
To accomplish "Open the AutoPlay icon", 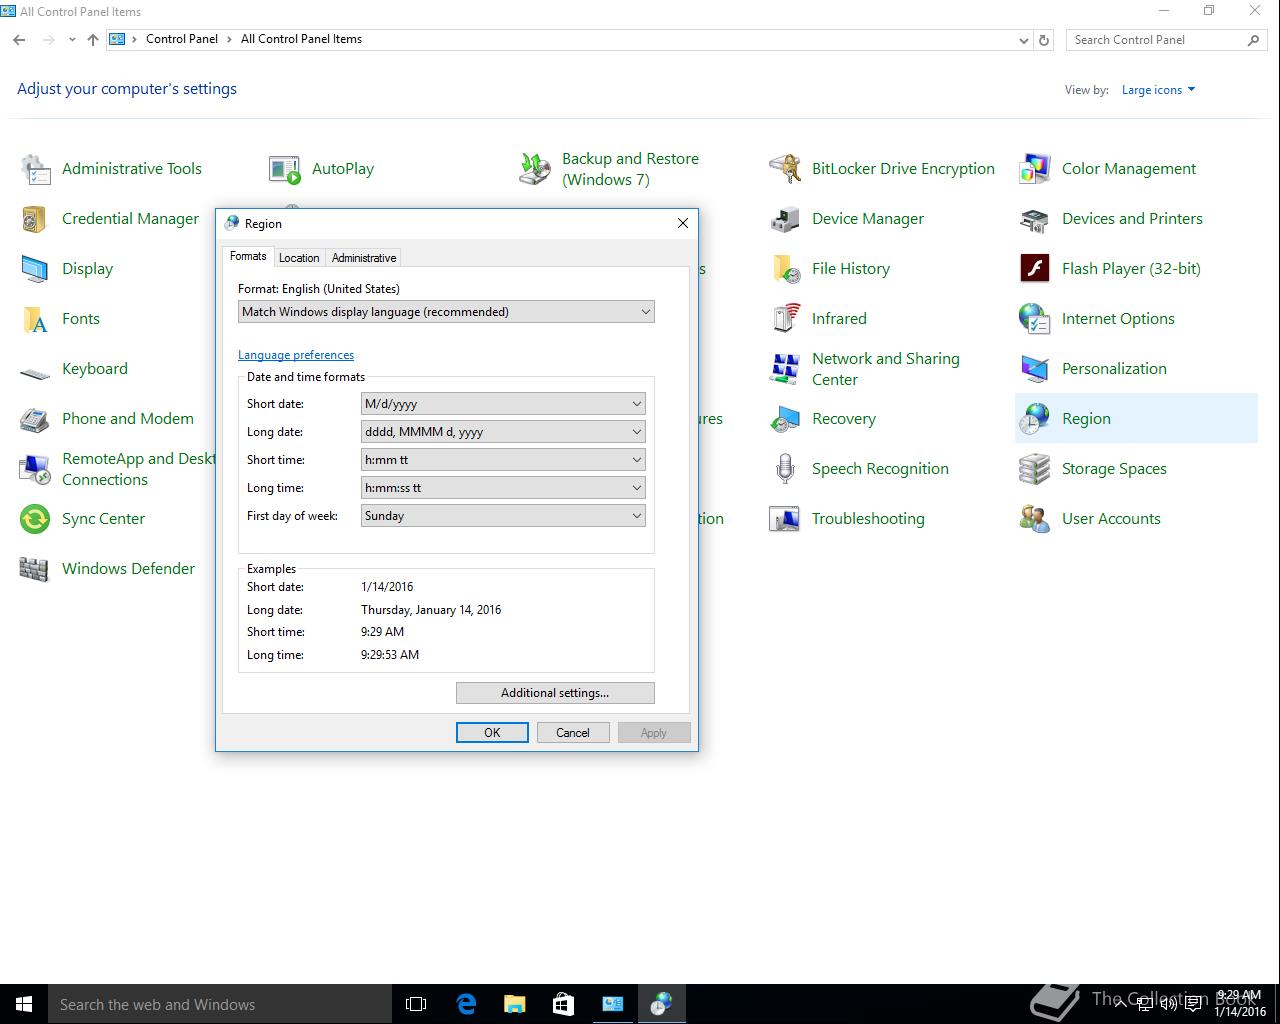I will tap(285, 169).
